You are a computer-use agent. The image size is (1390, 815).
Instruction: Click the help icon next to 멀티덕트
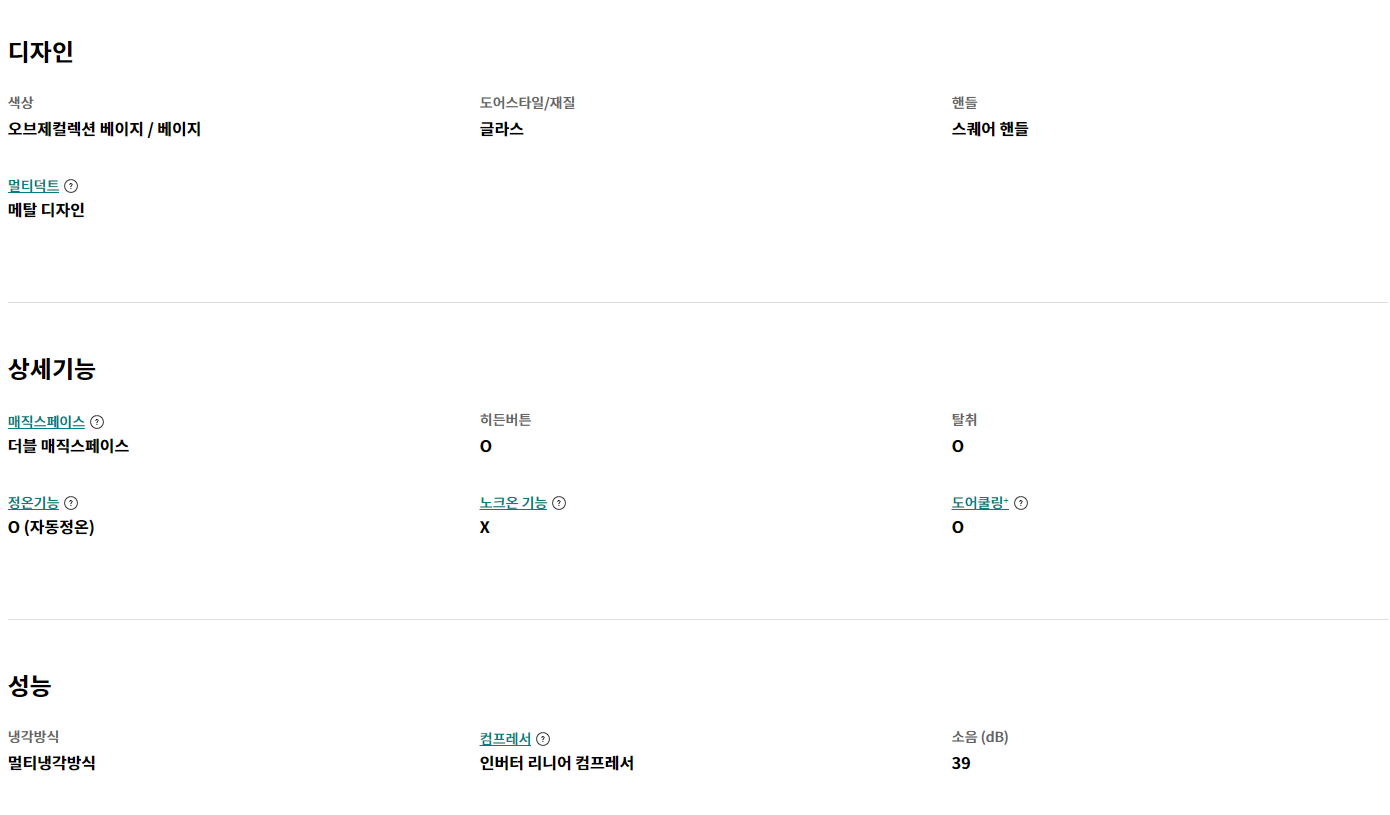[71, 186]
